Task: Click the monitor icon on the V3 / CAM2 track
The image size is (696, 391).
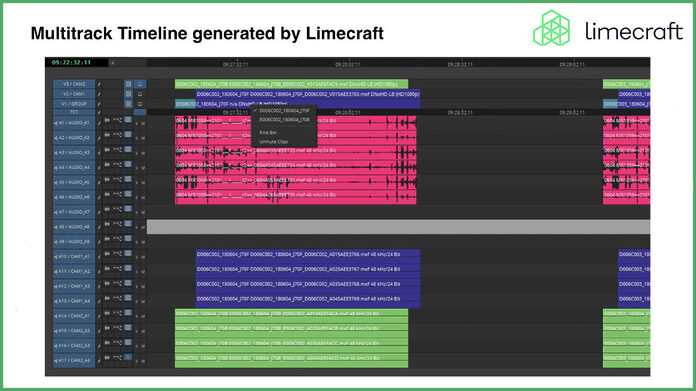Action: (128, 84)
